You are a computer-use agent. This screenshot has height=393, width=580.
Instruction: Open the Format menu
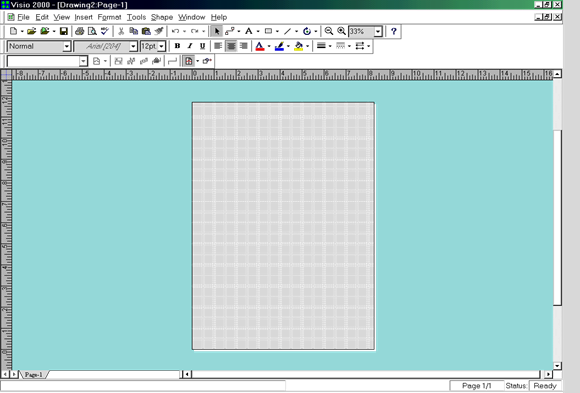click(x=109, y=17)
